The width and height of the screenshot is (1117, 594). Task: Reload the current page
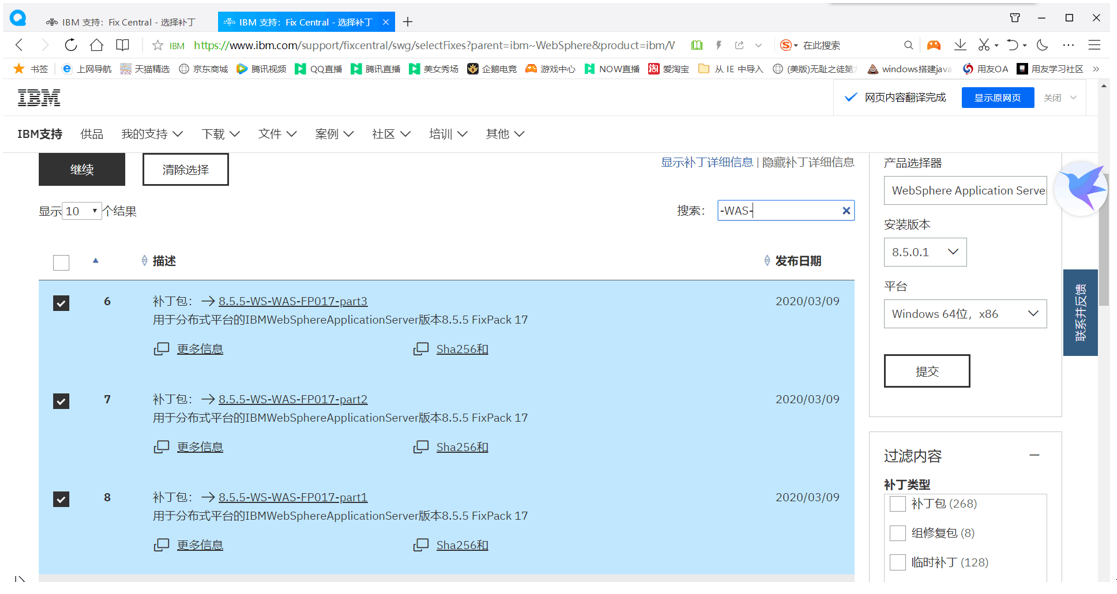[x=71, y=45]
